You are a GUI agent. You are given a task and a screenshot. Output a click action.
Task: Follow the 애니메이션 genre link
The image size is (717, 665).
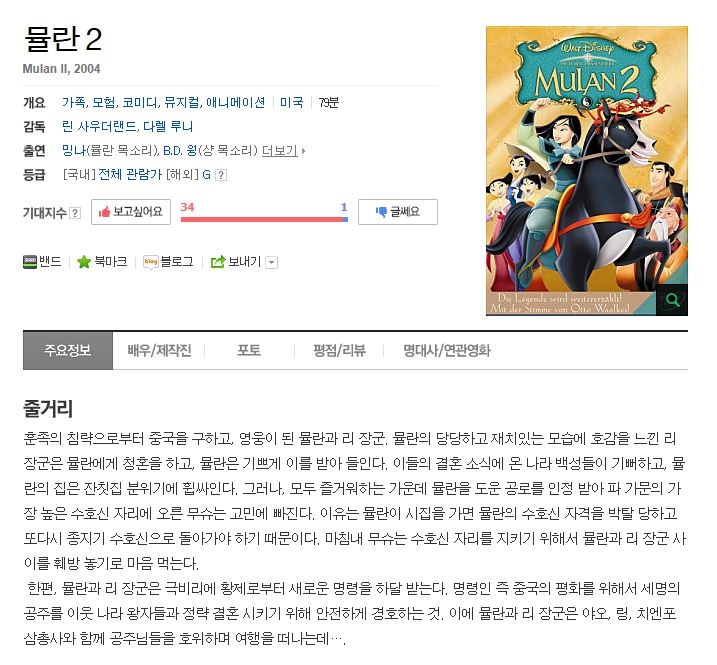pos(235,102)
